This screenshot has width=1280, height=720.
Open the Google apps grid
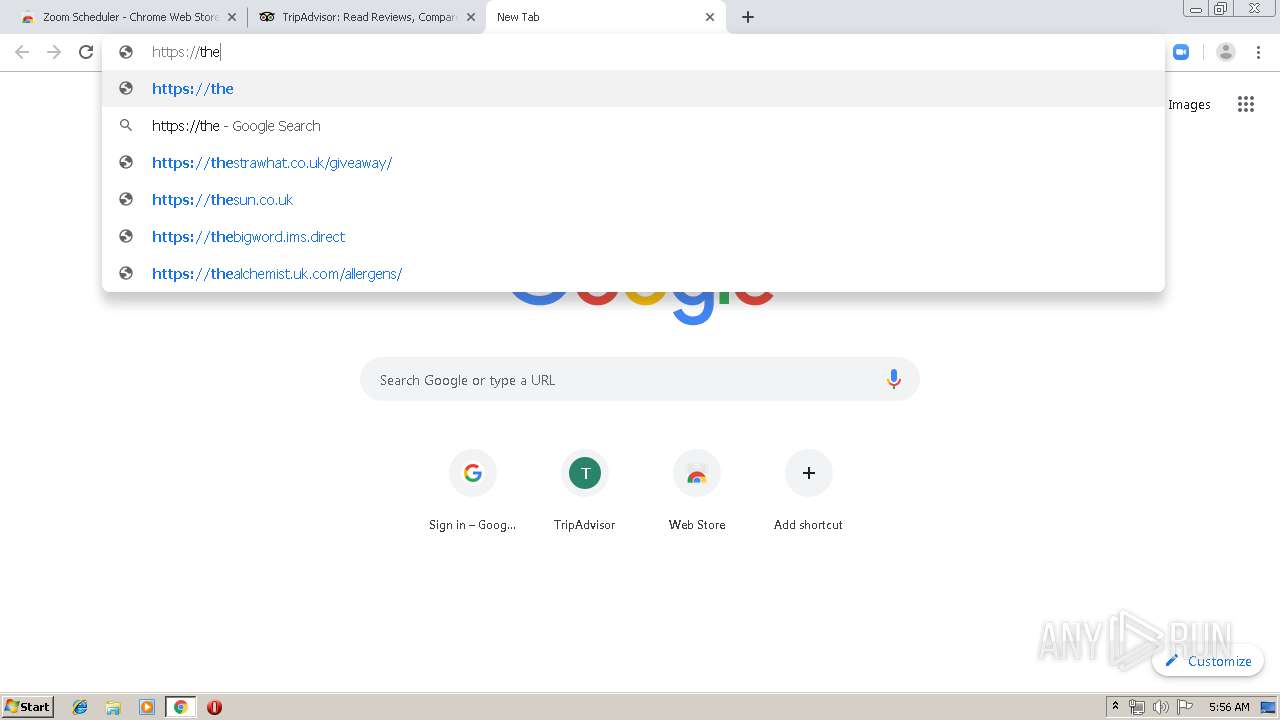point(1245,104)
